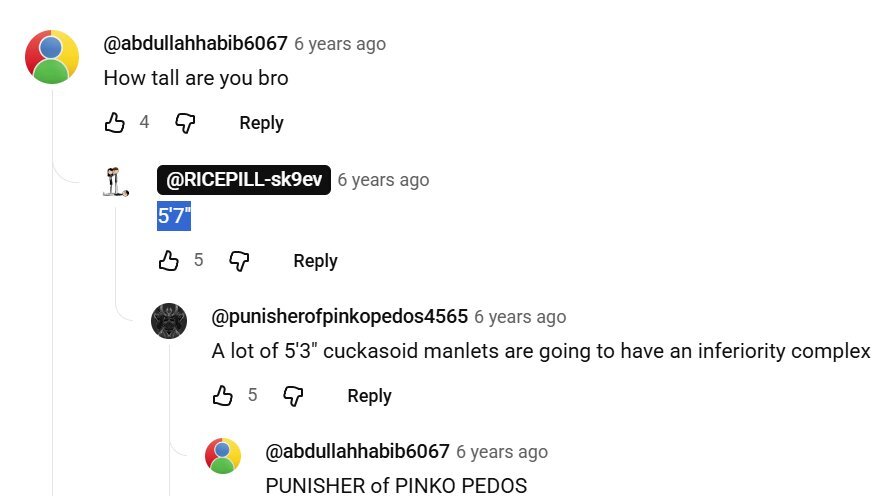
Task: Open timestamp "6 years ago" of top comment
Action: click(x=340, y=44)
